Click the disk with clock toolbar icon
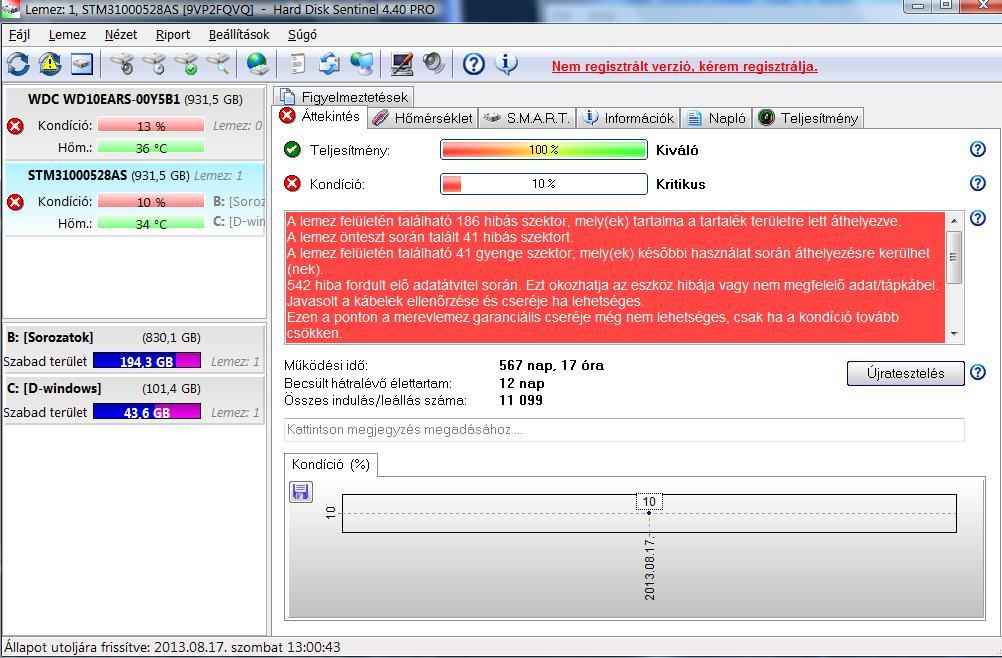This screenshot has height=658, width=1002. coord(154,64)
